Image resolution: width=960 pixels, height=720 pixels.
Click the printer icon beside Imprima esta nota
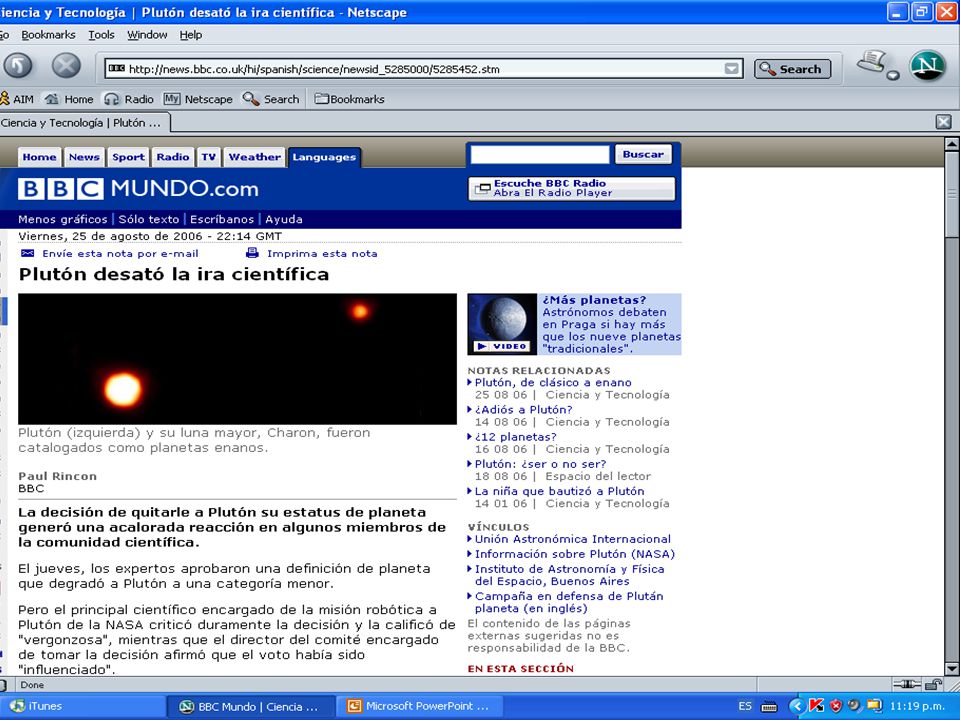tap(252, 252)
